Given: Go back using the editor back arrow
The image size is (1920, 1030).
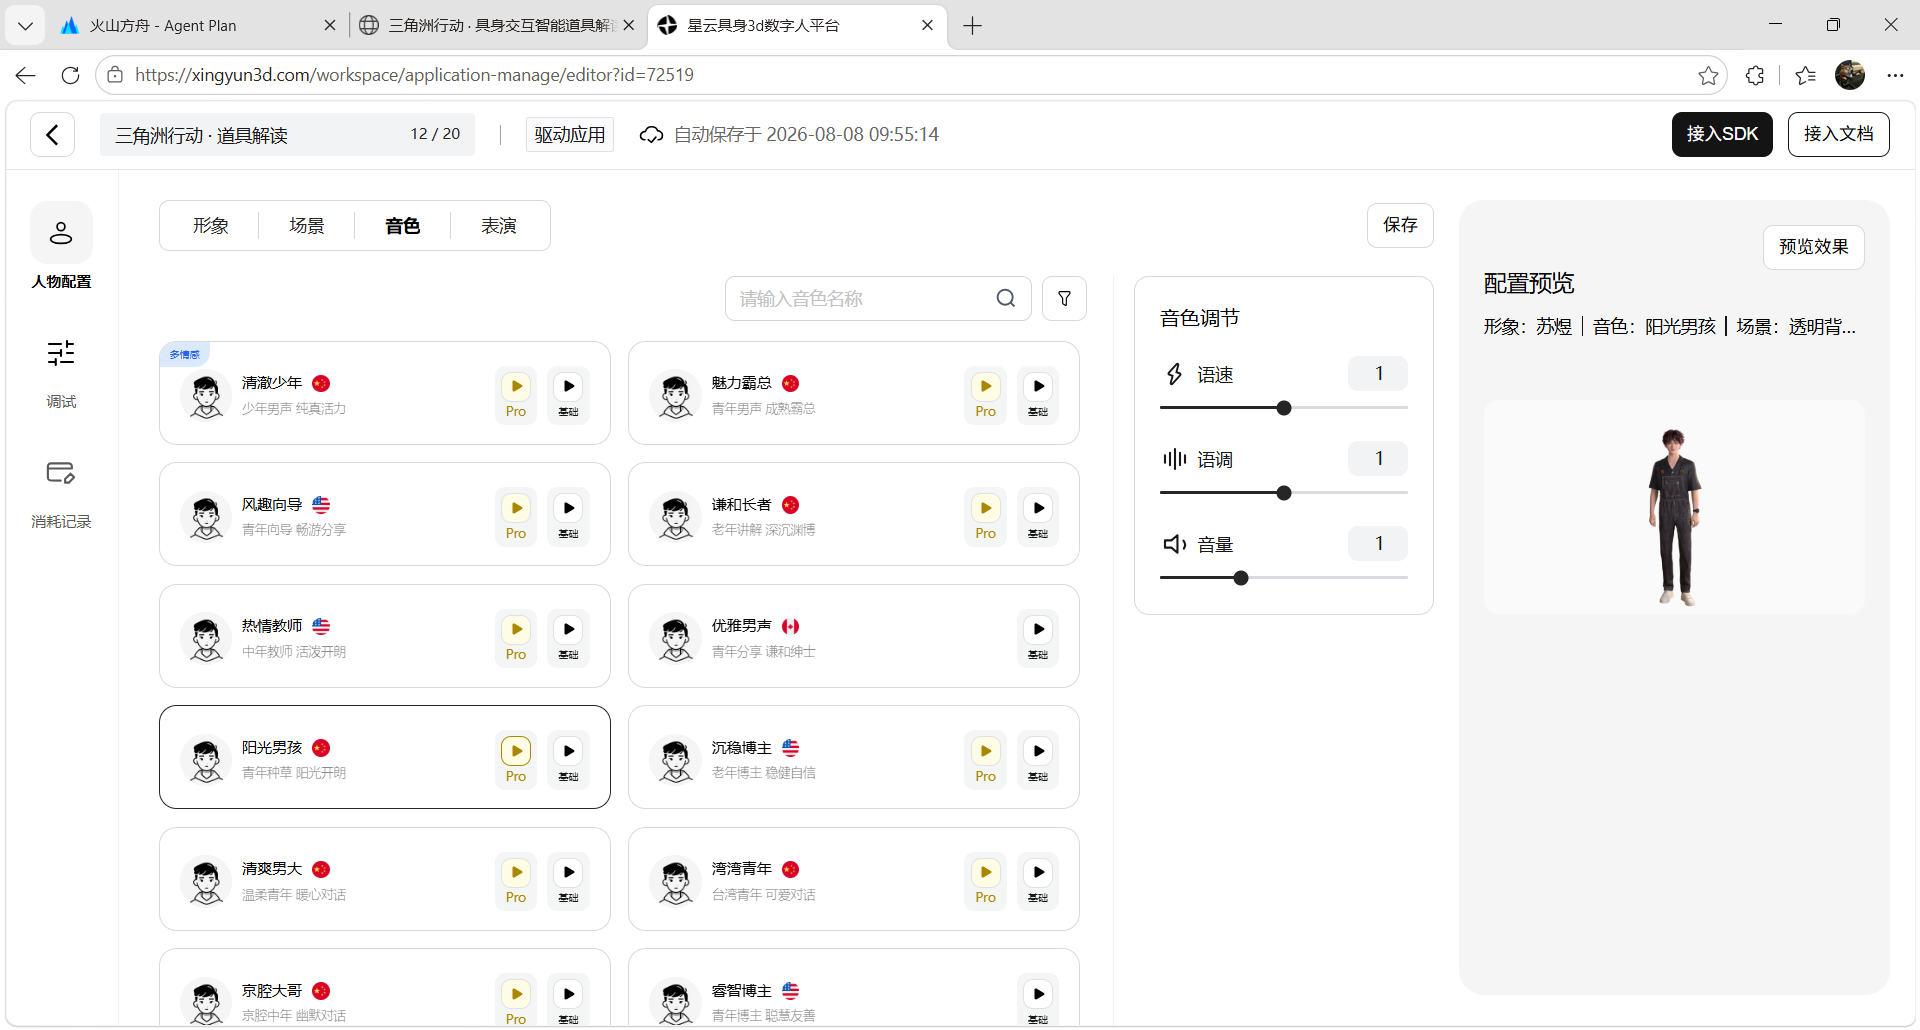Looking at the screenshot, I should click(x=53, y=134).
